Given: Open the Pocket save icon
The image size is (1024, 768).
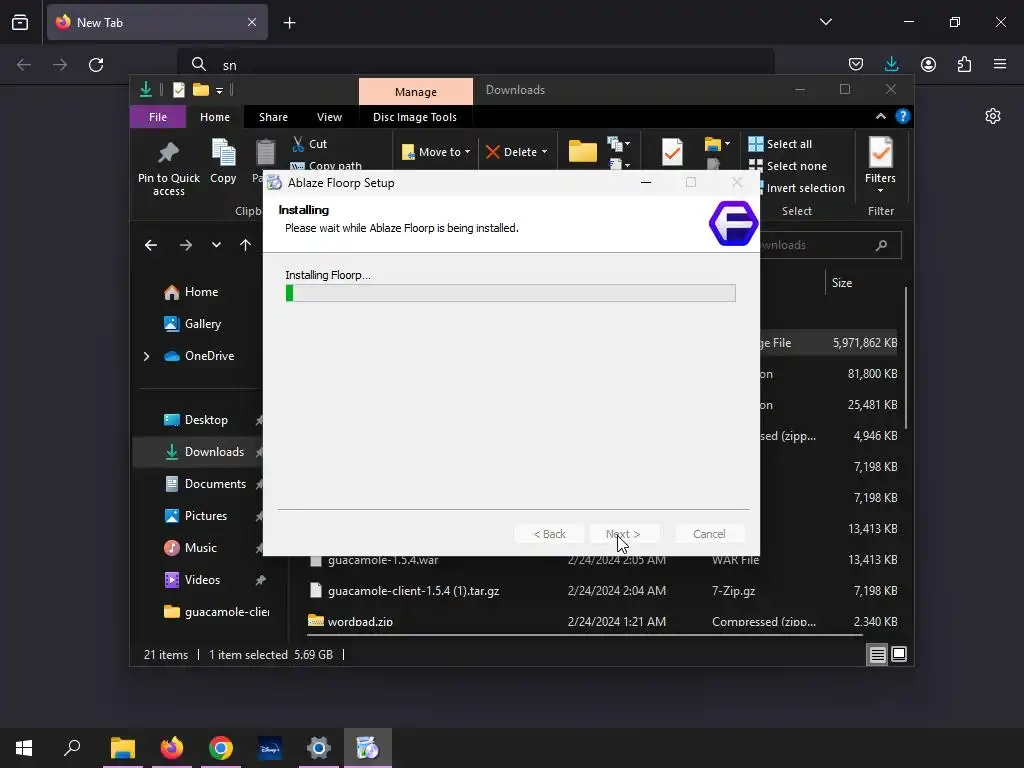Looking at the screenshot, I should tap(856, 64).
